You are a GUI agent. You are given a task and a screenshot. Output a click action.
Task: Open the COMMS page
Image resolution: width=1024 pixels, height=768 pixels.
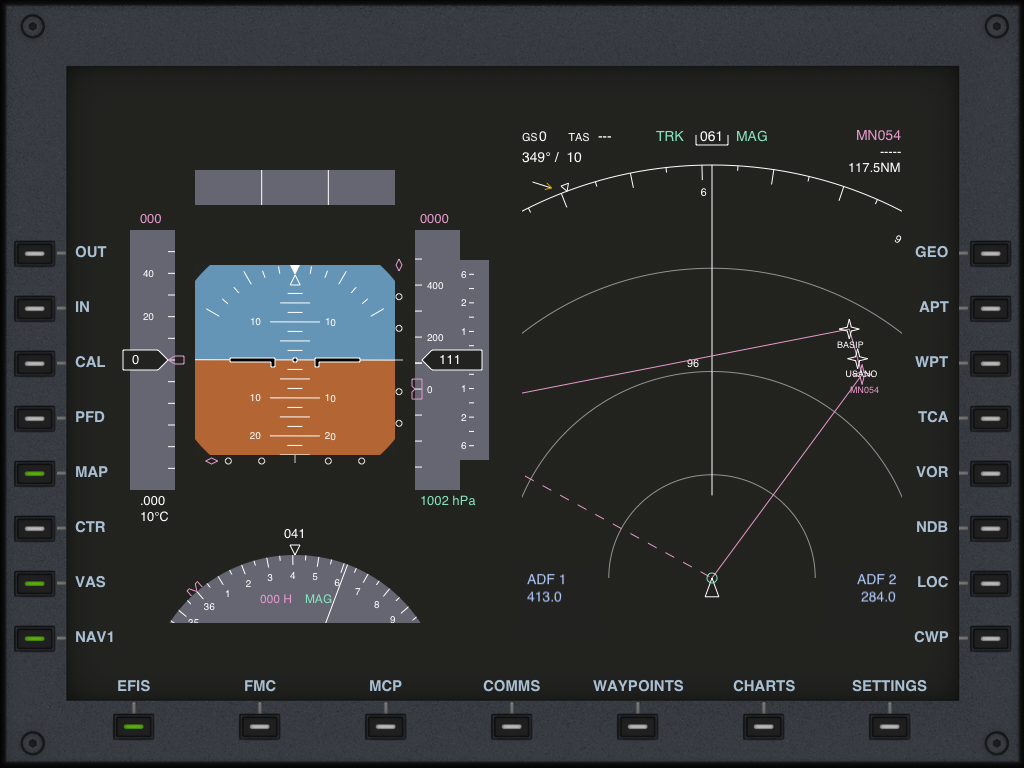[512, 726]
